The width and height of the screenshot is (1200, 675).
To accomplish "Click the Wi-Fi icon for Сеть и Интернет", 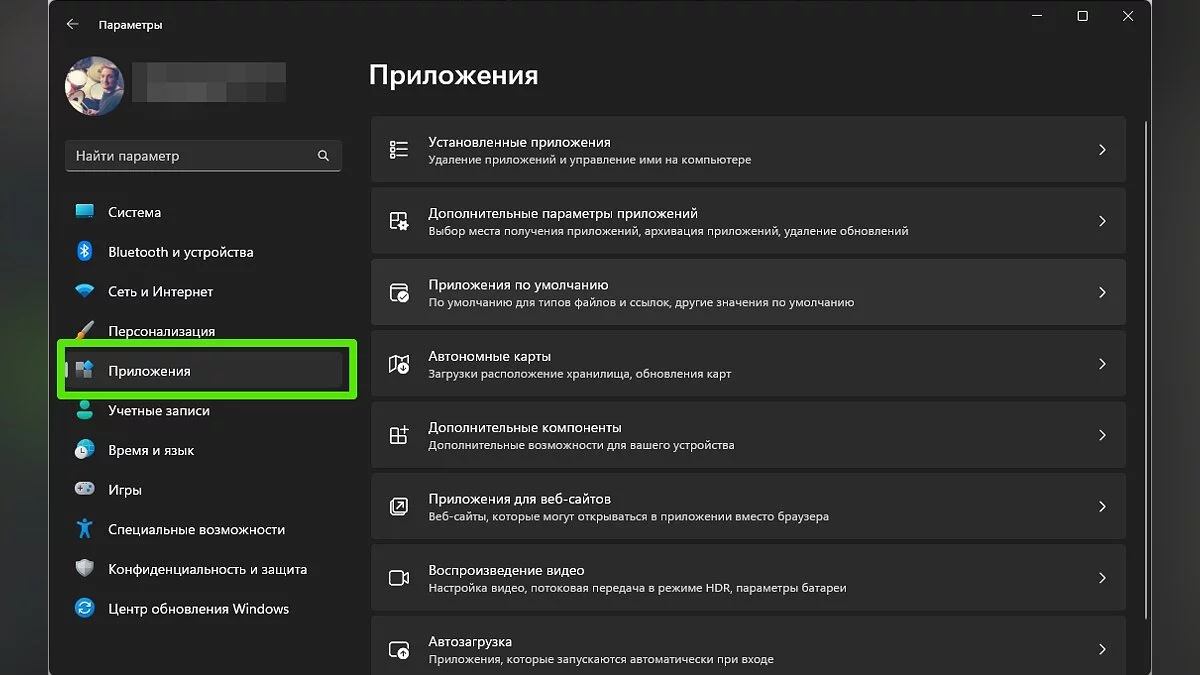I will point(85,292).
